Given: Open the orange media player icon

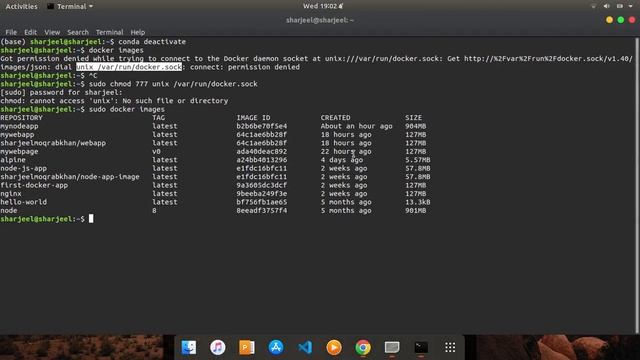Looking at the screenshot, I should click(334, 347).
